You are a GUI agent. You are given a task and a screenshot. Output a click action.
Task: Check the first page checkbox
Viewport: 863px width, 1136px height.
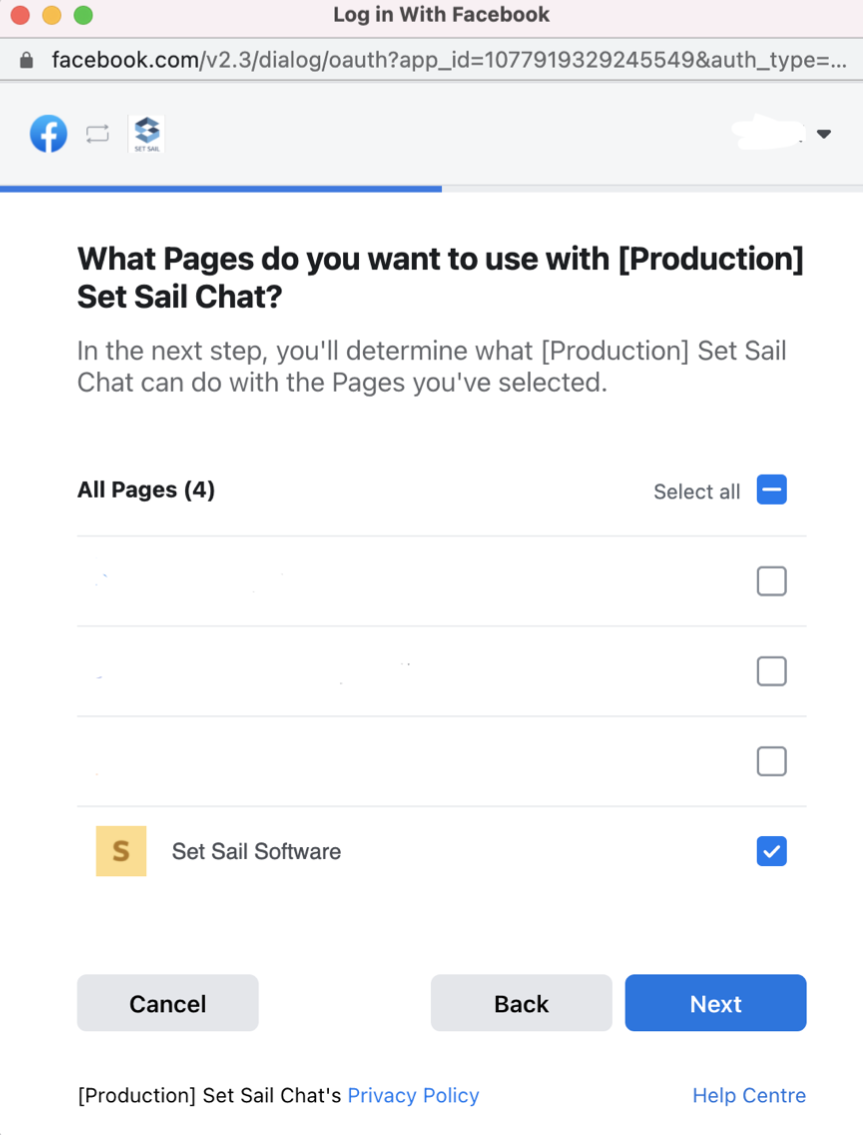[x=772, y=581]
